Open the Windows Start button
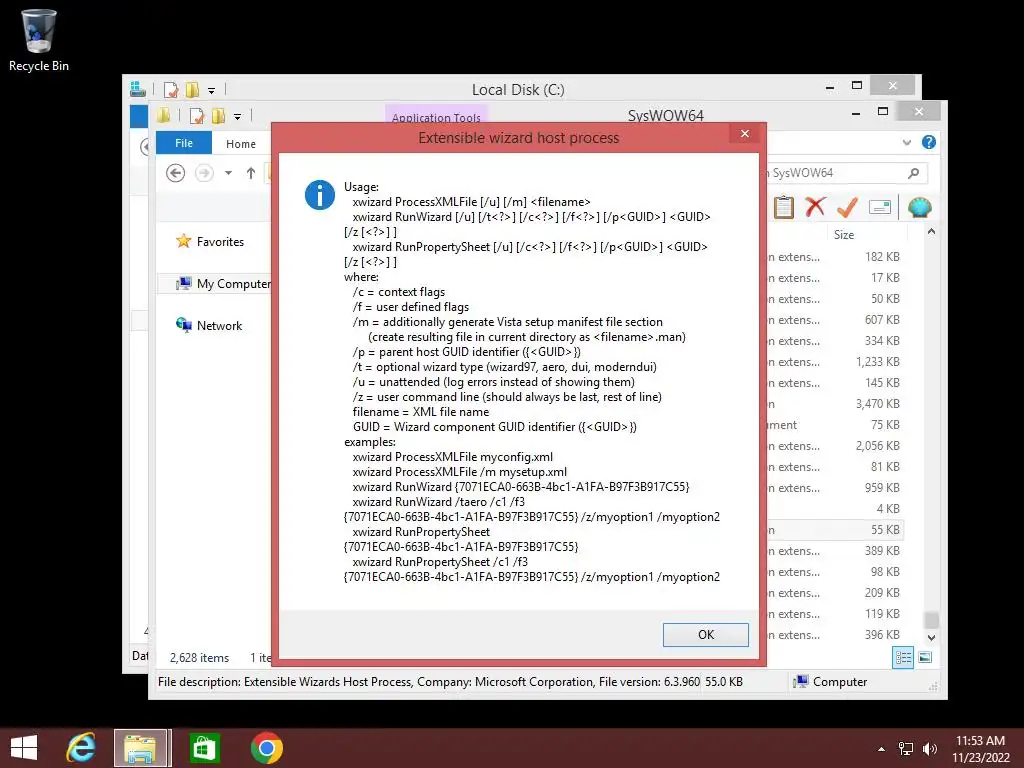The height and width of the screenshot is (768, 1024). pos(24,748)
